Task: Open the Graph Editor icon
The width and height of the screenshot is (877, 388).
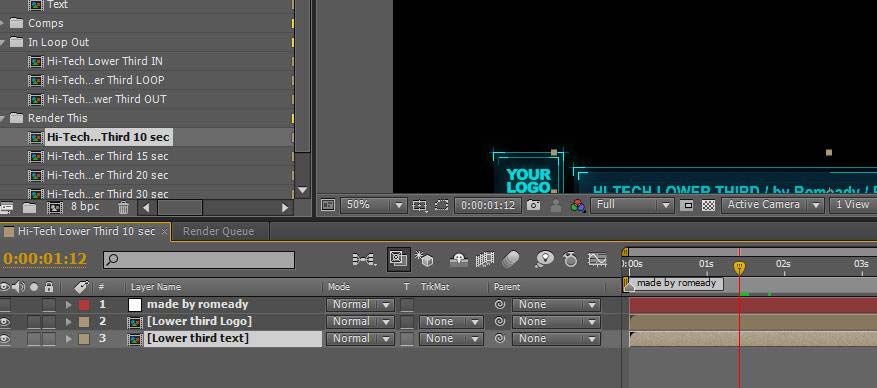Action: (x=598, y=259)
